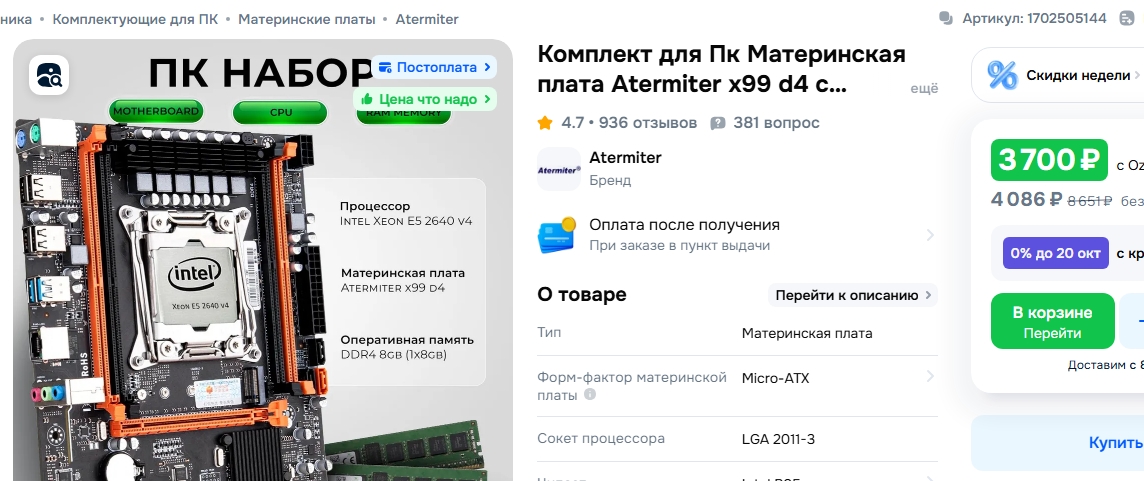Click info icon next to Форм-фактор материнской платы
The height and width of the screenshot is (481, 1144).
pos(590,395)
